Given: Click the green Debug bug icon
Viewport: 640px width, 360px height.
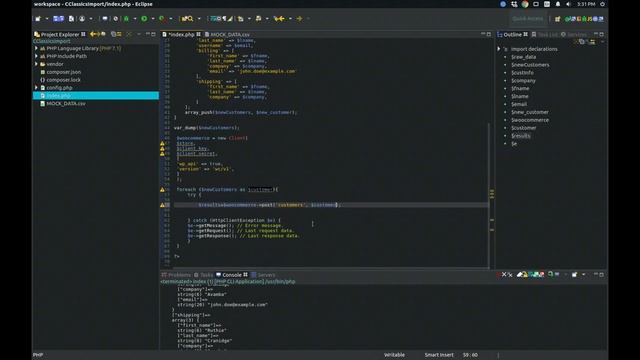Looking at the screenshot, I should 127,19.
